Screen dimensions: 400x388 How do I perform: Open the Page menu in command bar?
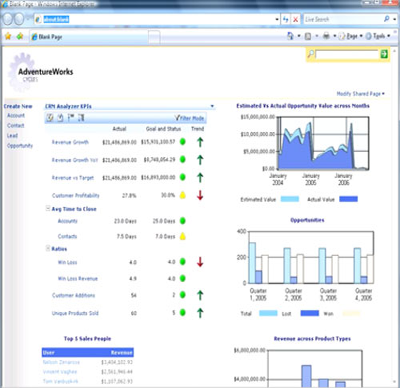point(351,36)
